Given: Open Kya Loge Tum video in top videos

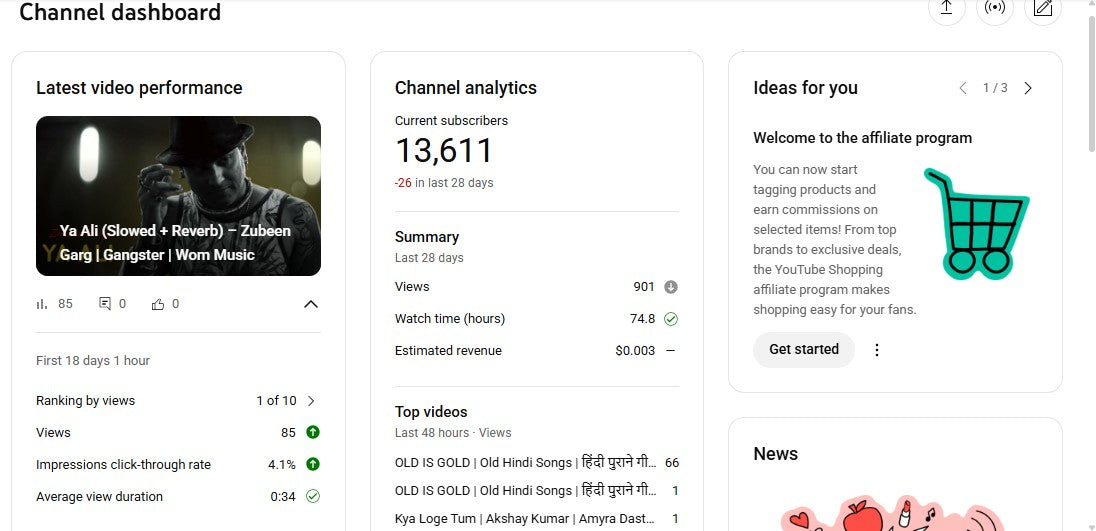Looking at the screenshot, I should click(524, 519).
